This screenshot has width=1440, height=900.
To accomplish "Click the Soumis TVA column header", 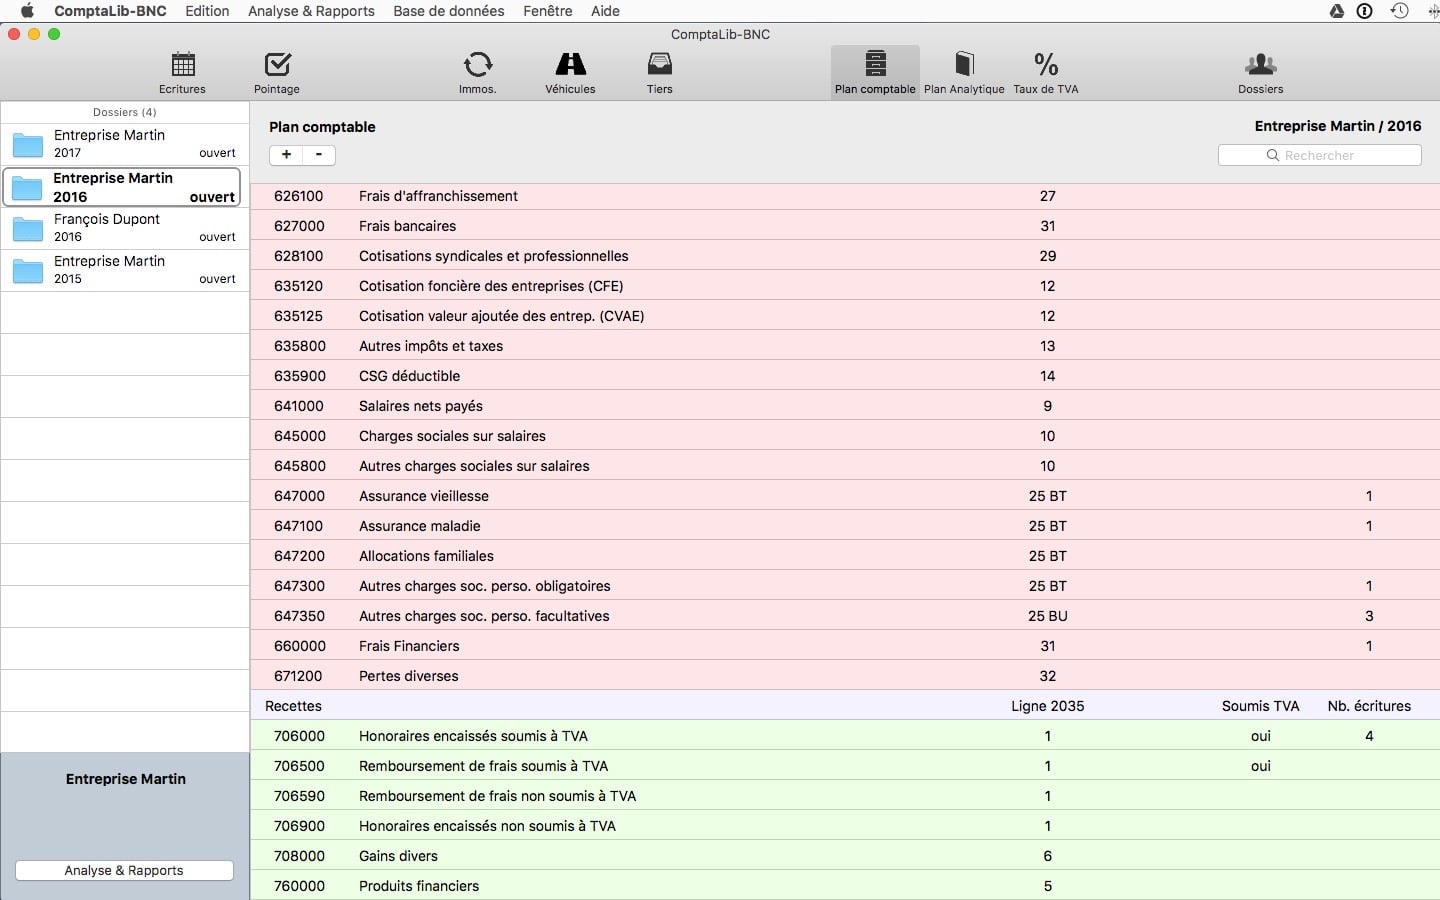I will [1260, 706].
